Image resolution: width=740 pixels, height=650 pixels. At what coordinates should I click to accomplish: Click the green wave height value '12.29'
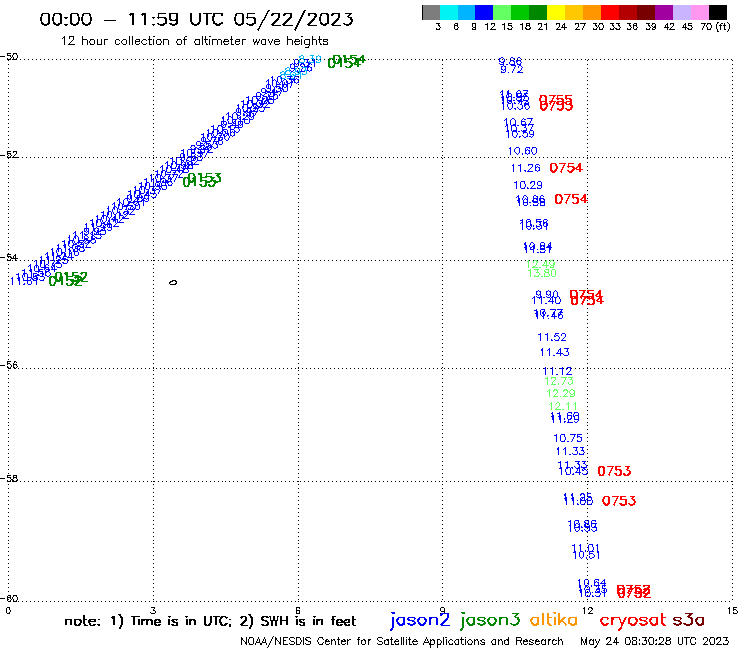[561, 393]
